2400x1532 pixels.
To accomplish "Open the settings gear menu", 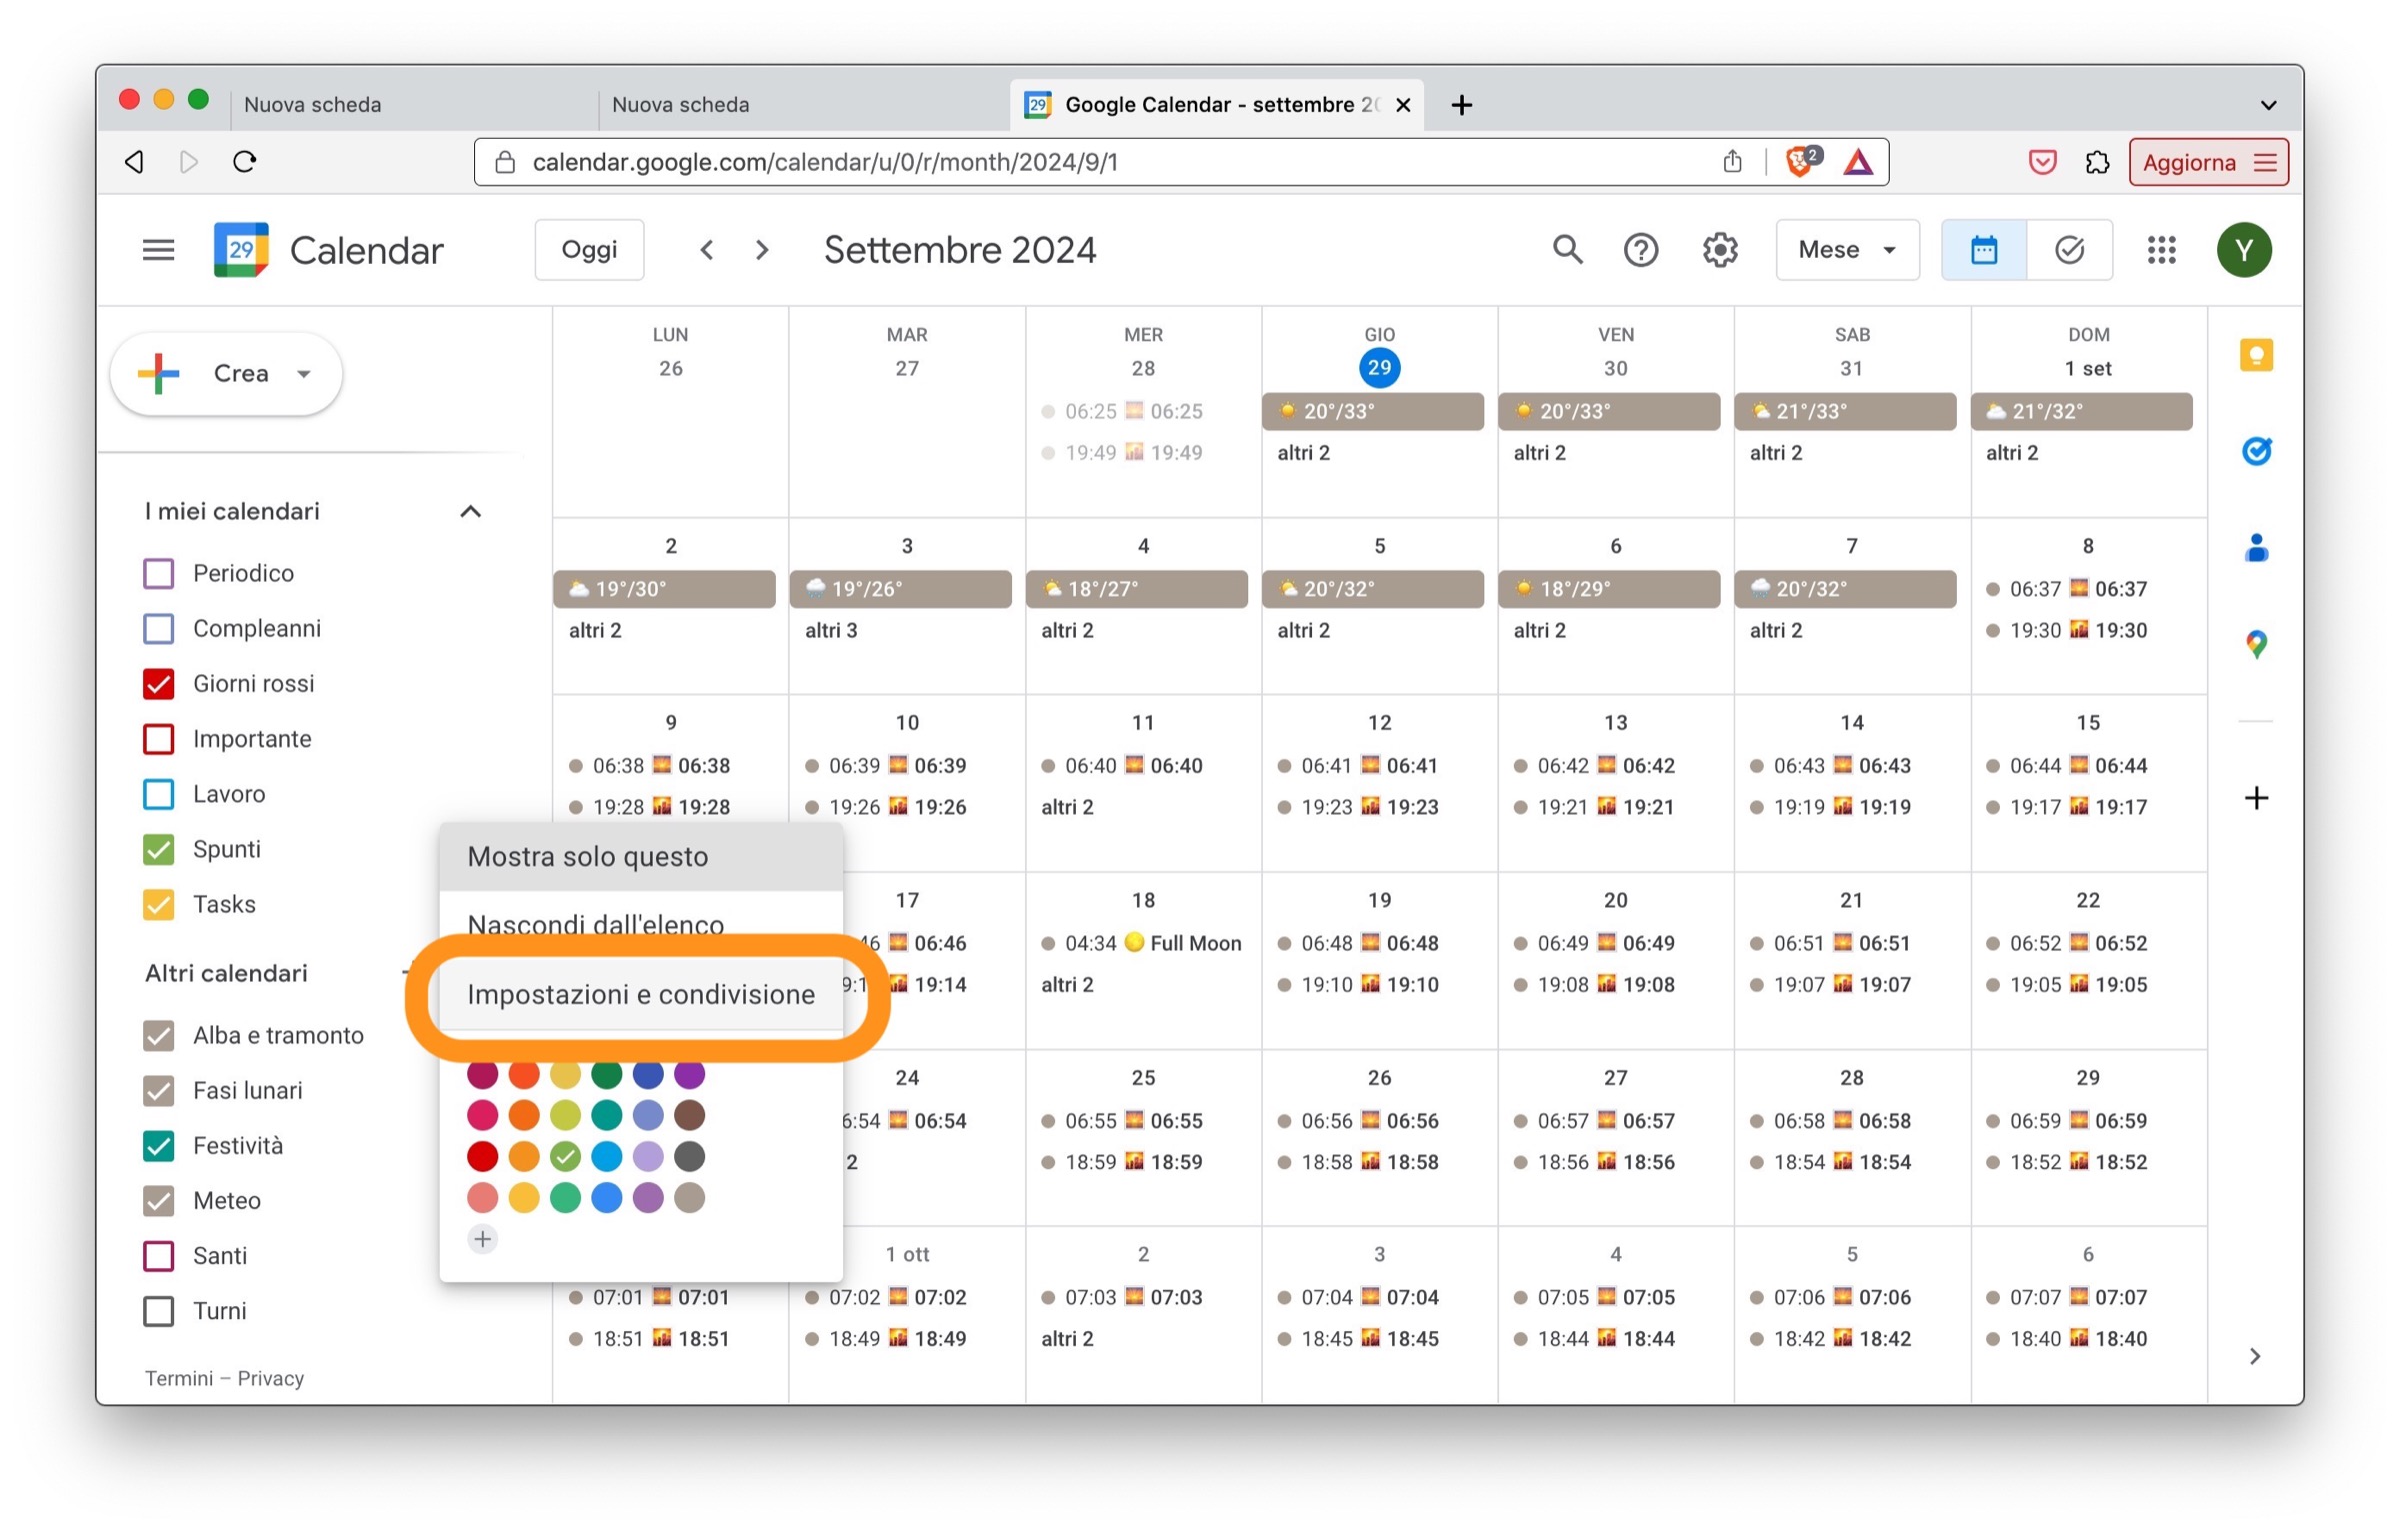I will (1719, 250).
